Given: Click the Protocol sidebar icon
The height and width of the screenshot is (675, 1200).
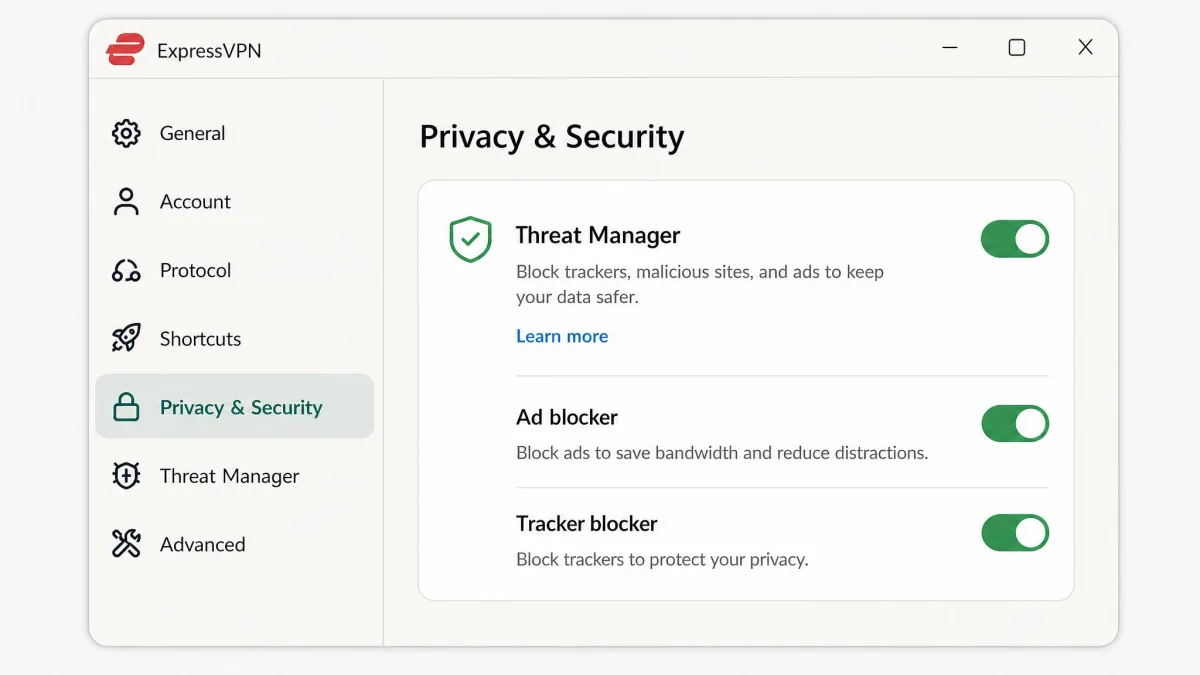Looking at the screenshot, I should [126, 271].
